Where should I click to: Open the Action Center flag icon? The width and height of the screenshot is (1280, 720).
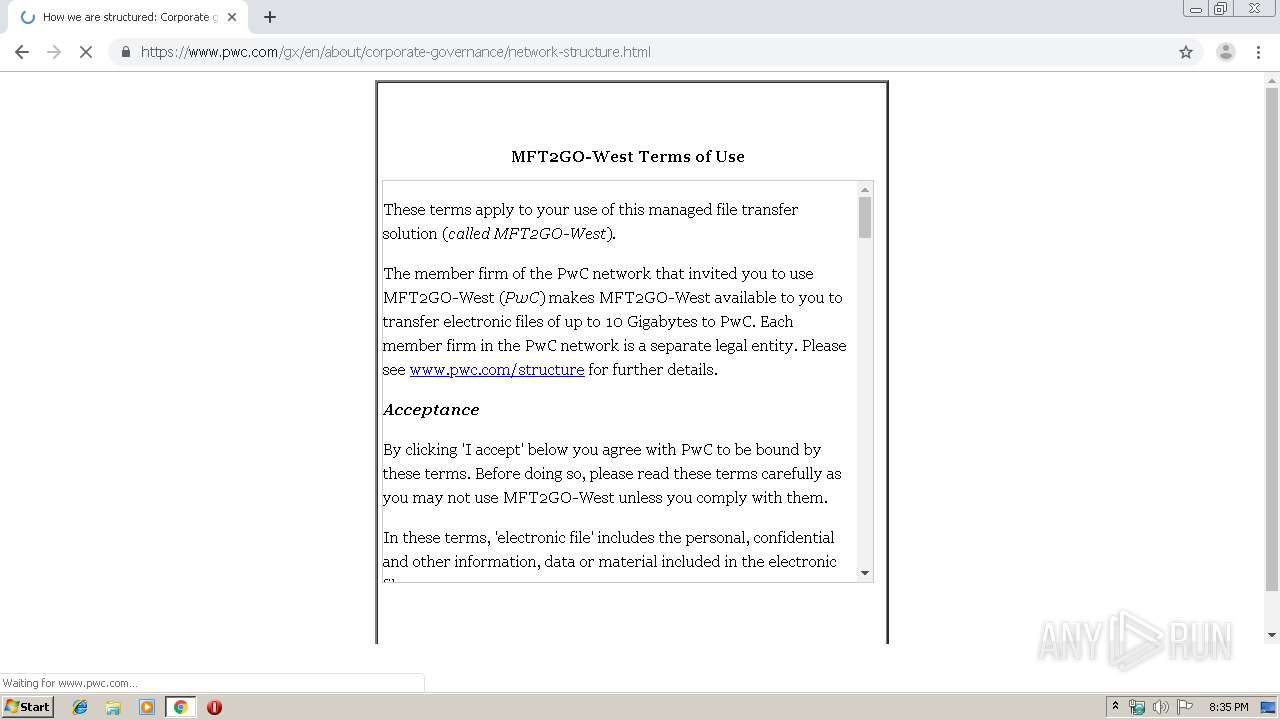1185,707
